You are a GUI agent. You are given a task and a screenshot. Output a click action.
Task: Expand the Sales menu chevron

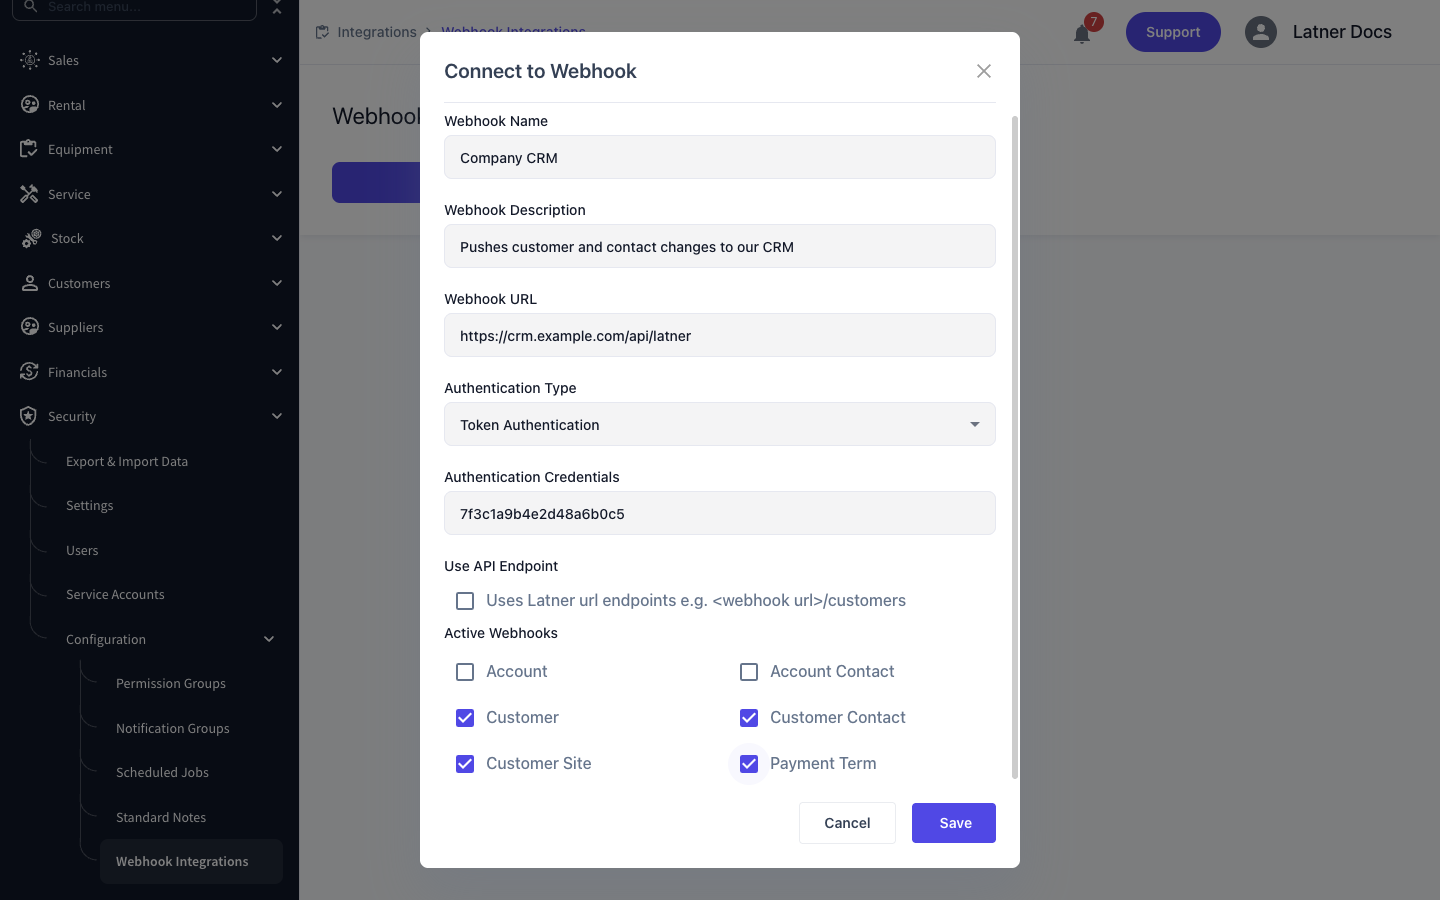coord(277,60)
